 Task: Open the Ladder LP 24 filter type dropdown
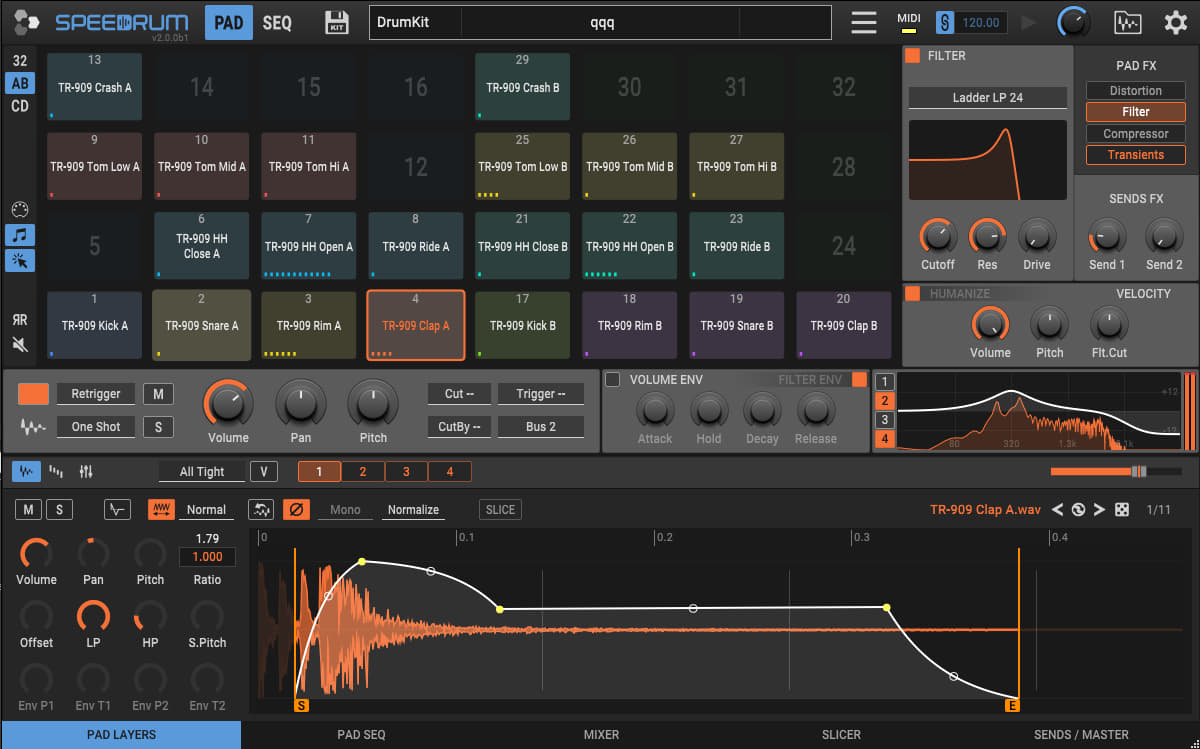pos(987,98)
